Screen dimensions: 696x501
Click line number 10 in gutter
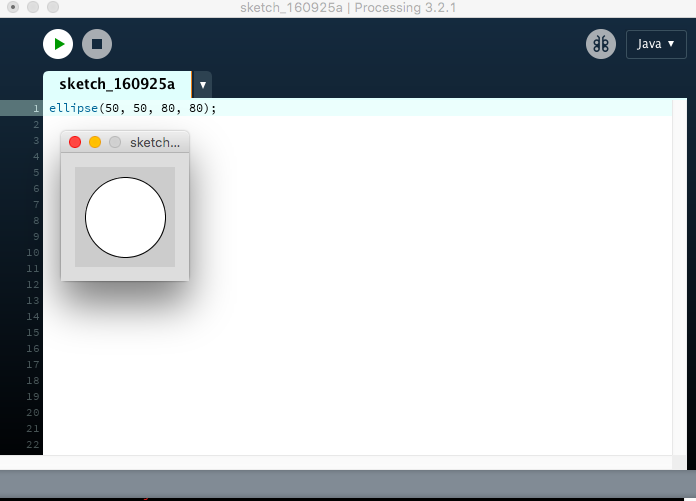(x=33, y=252)
